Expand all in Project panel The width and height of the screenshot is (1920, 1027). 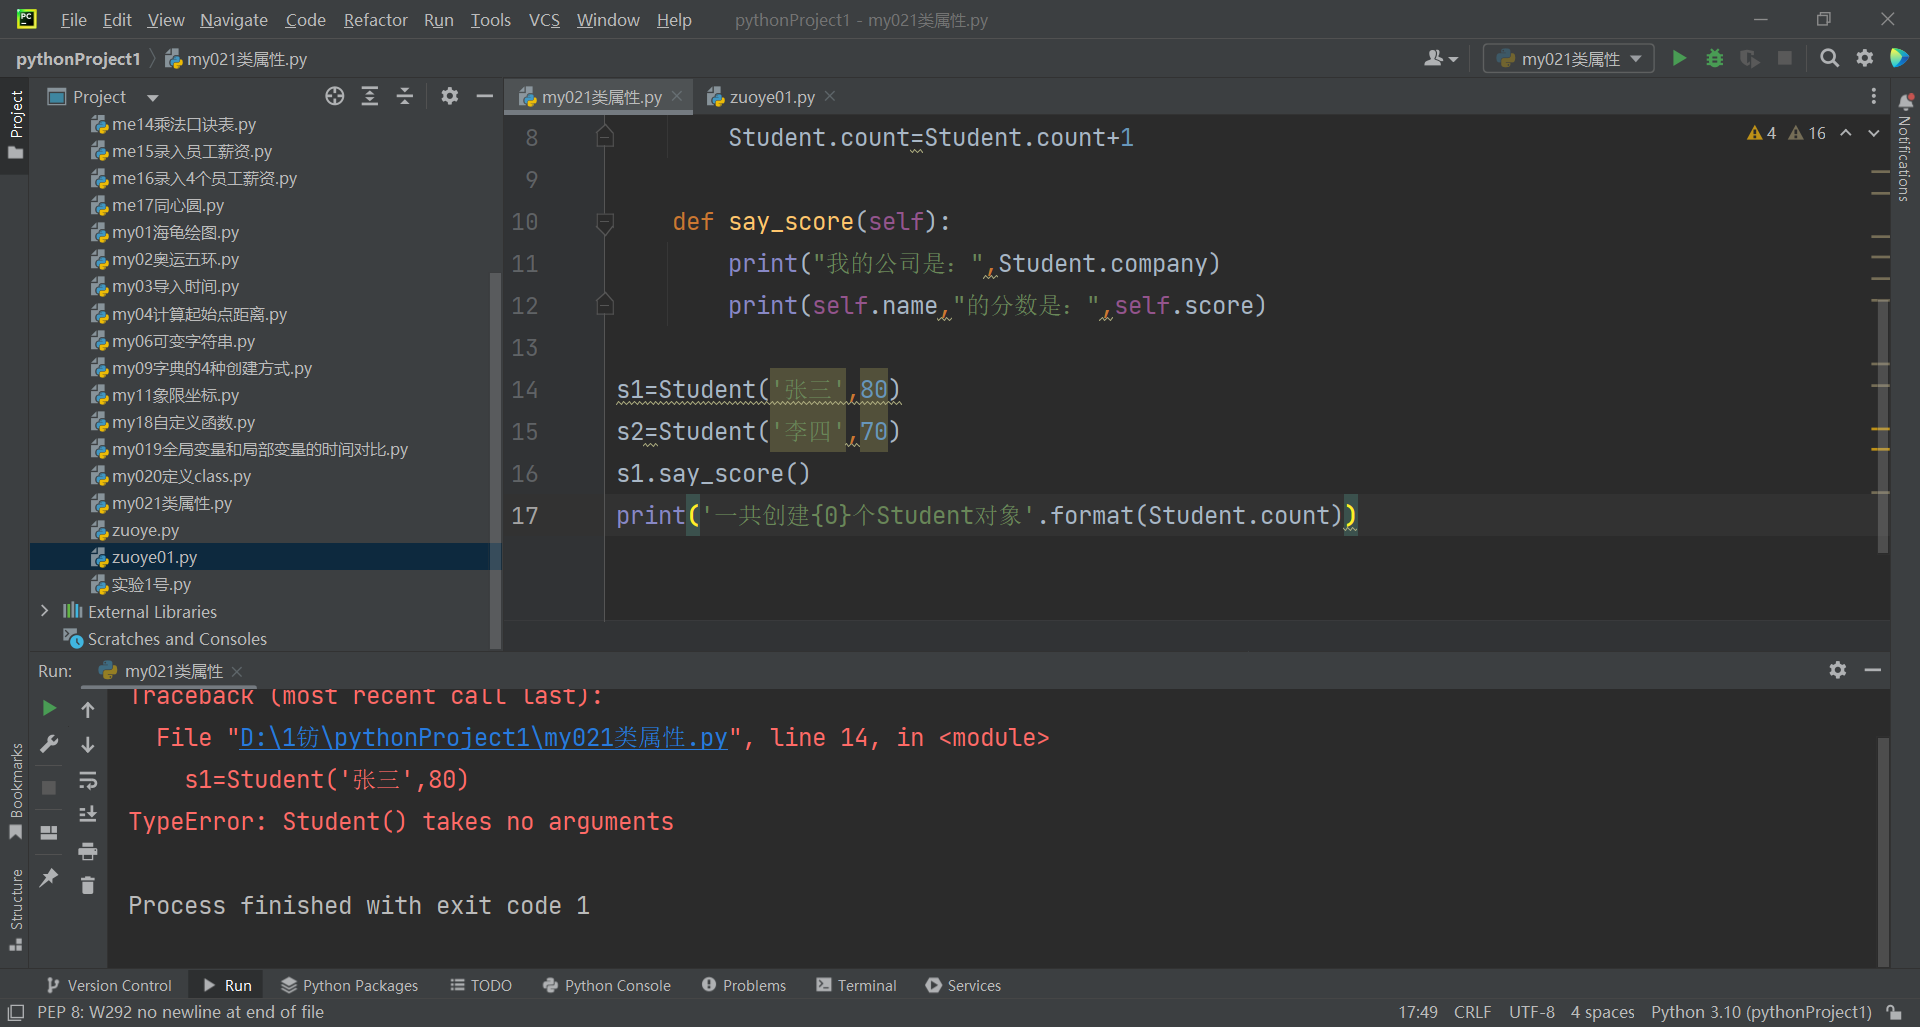coord(370,96)
